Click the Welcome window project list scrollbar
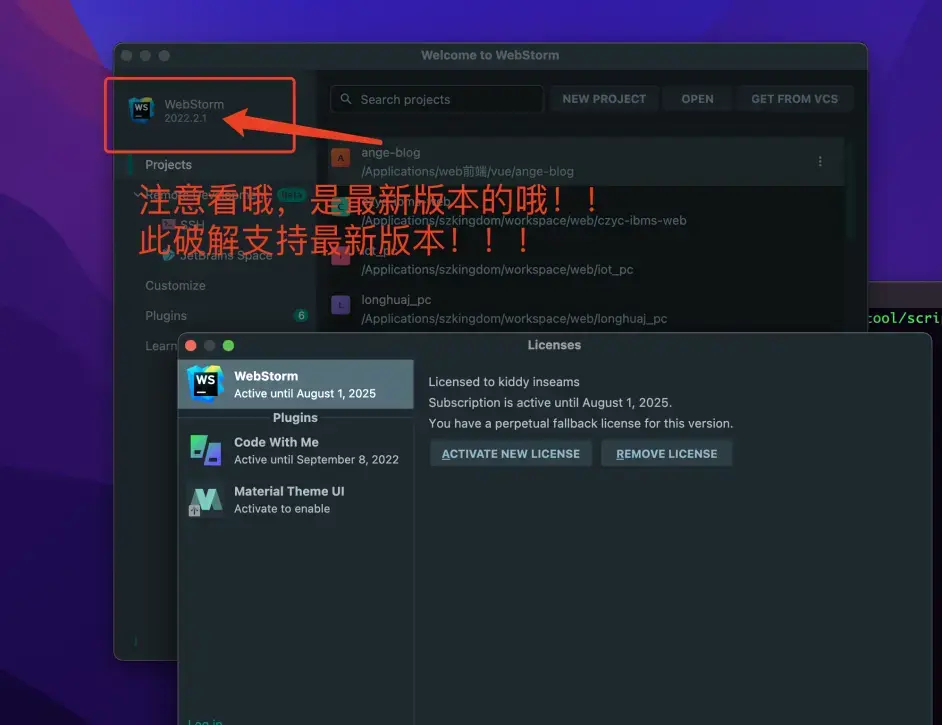Screen dimensions: 942x725 [850, 189]
